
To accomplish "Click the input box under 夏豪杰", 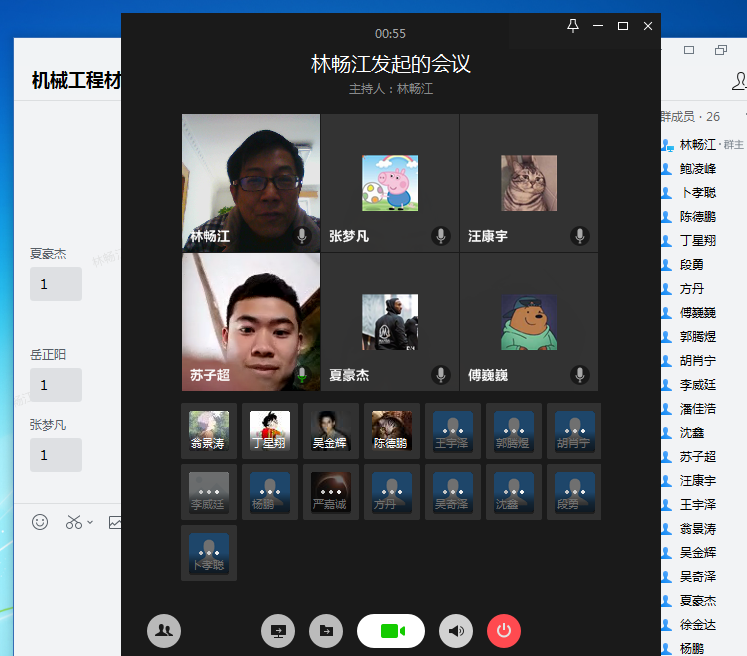I will click(56, 285).
